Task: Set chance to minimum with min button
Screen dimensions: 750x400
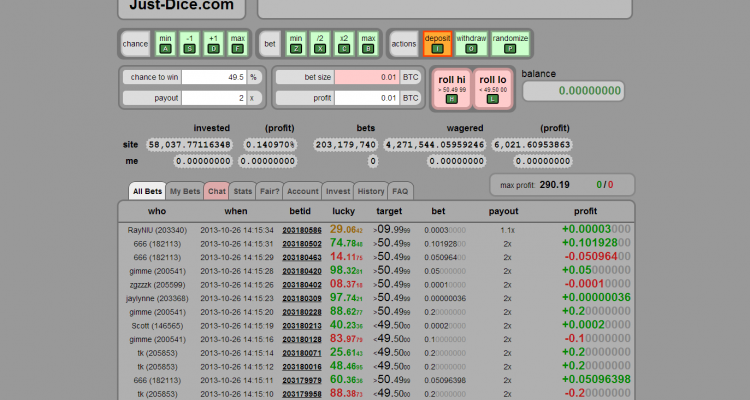Action: pyautogui.click(x=165, y=44)
